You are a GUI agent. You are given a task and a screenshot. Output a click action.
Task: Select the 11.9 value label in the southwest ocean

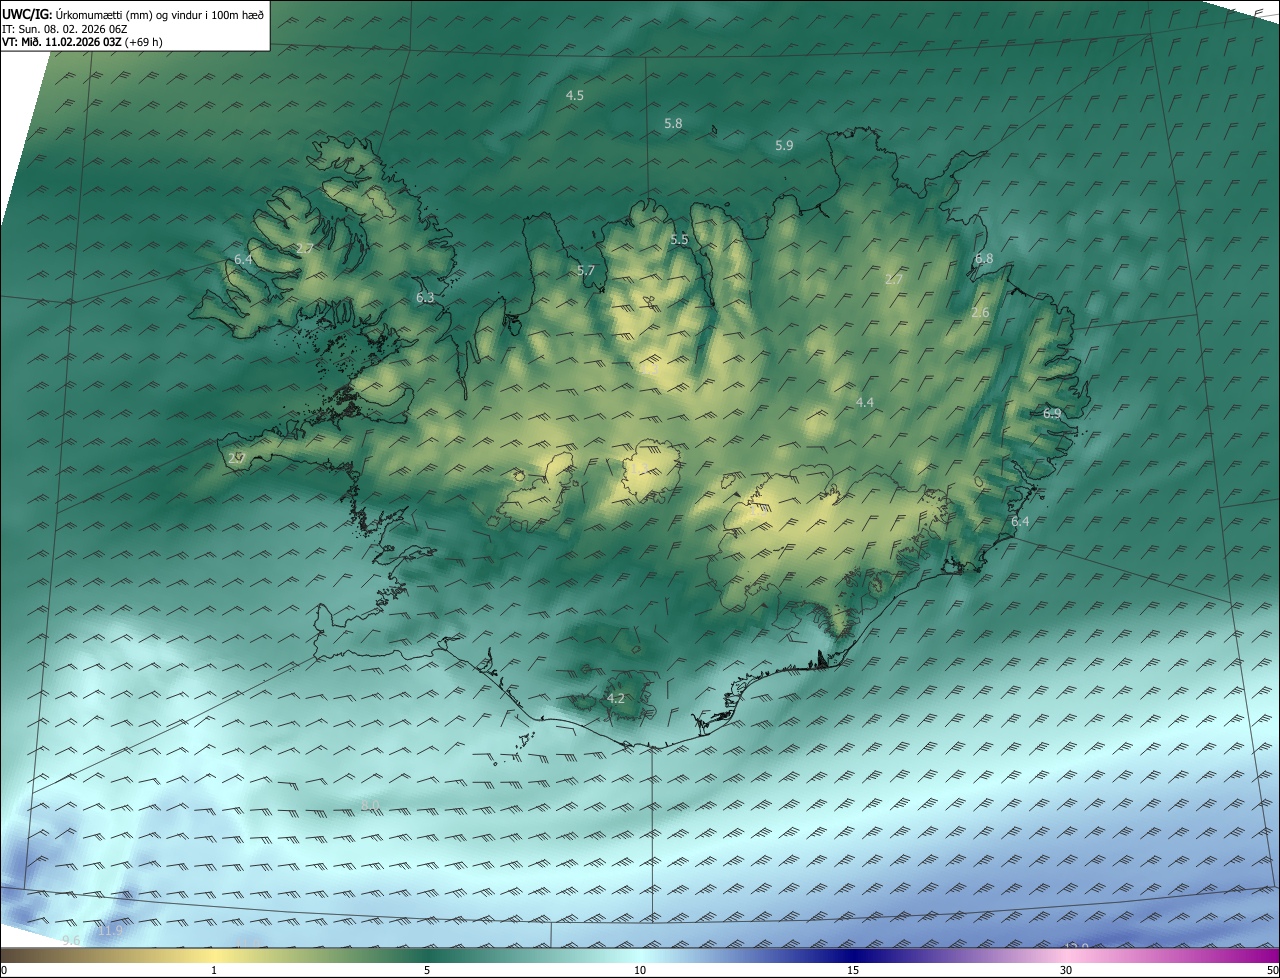(x=111, y=931)
